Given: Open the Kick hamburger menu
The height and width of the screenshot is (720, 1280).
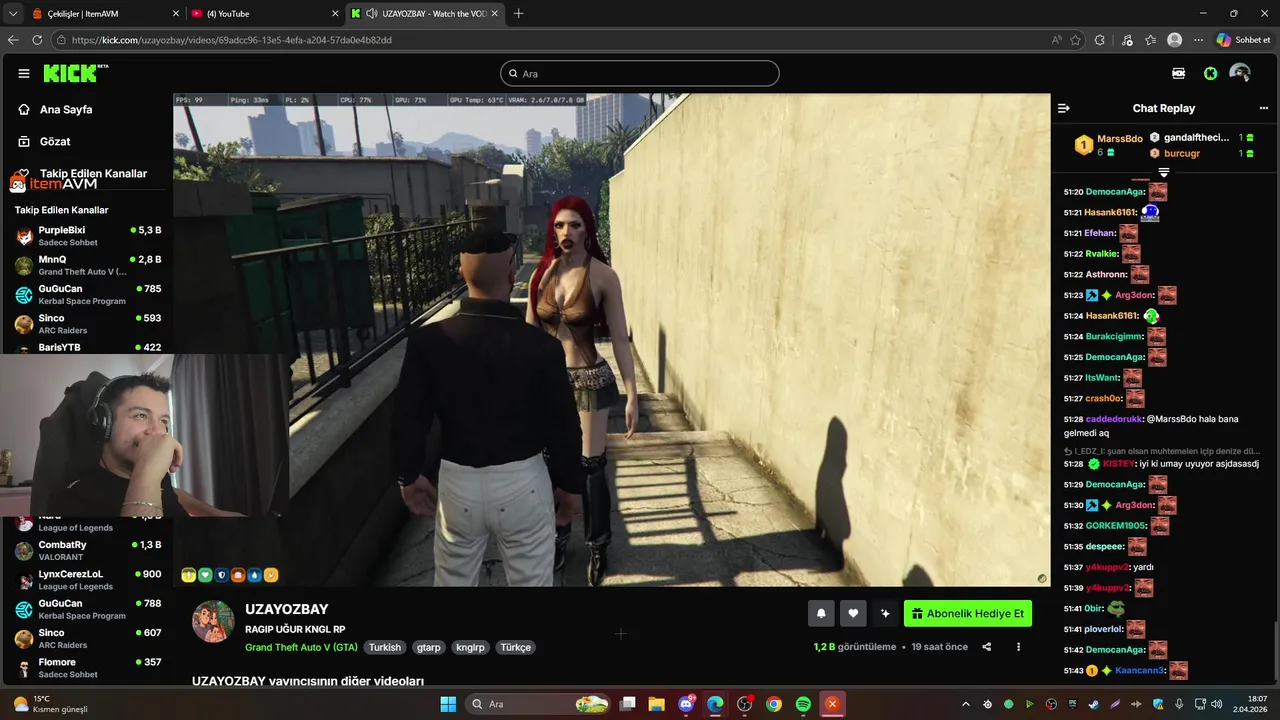Looking at the screenshot, I should point(23,73).
